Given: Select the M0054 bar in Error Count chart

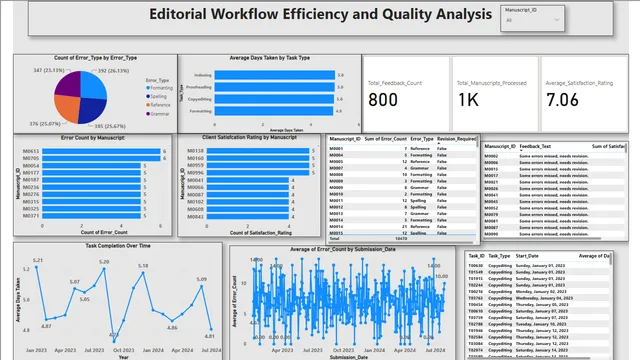Looking at the screenshot, I should pos(91,165).
